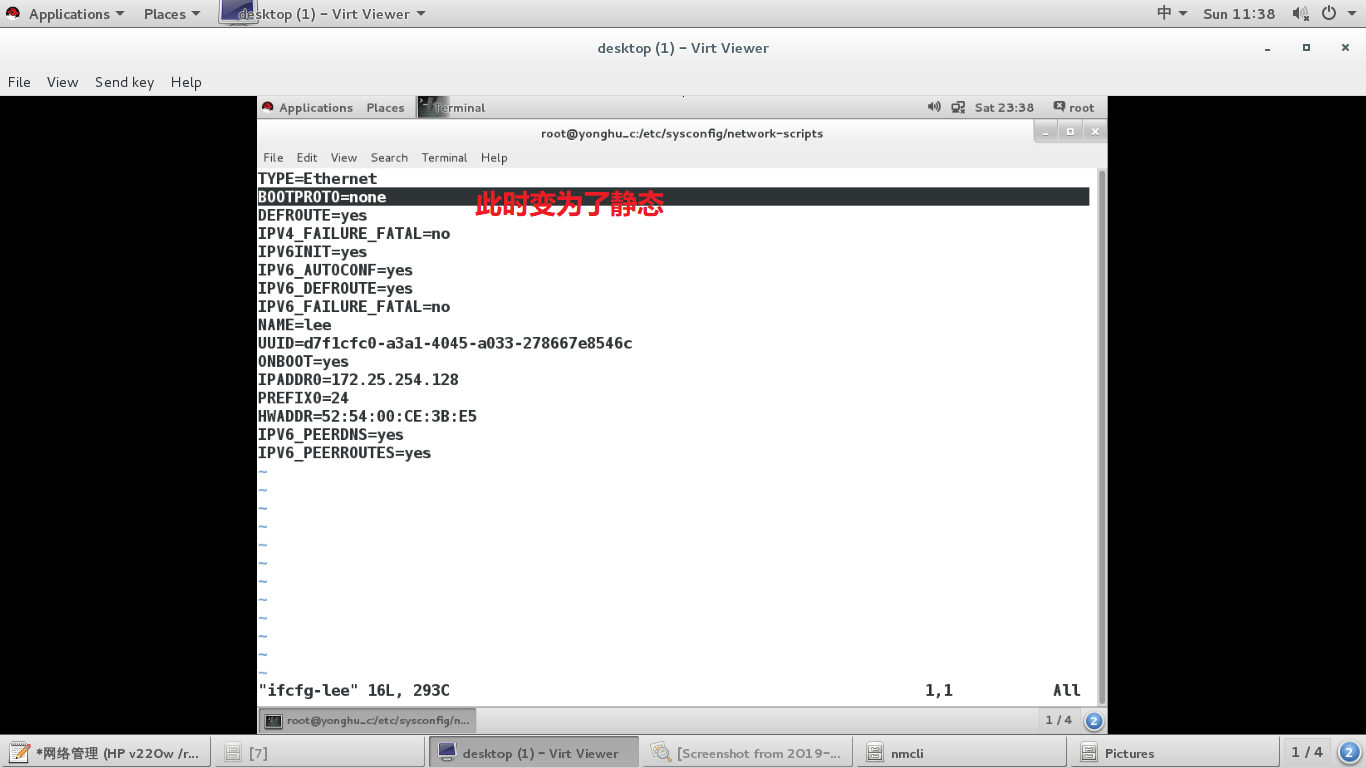The width and height of the screenshot is (1366, 768).
Task: Open the host power menu icon
Action: pyautogui.click(x=1336, y=14)
